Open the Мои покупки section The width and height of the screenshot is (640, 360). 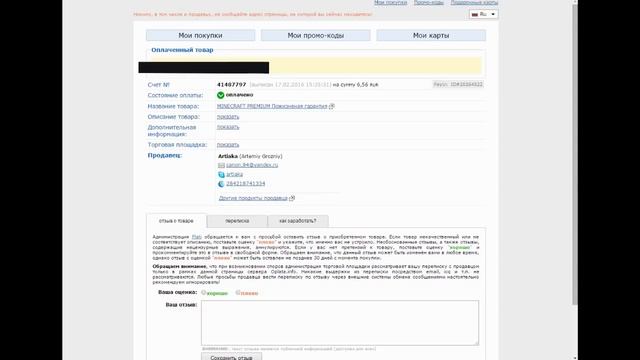click(200, 36)
